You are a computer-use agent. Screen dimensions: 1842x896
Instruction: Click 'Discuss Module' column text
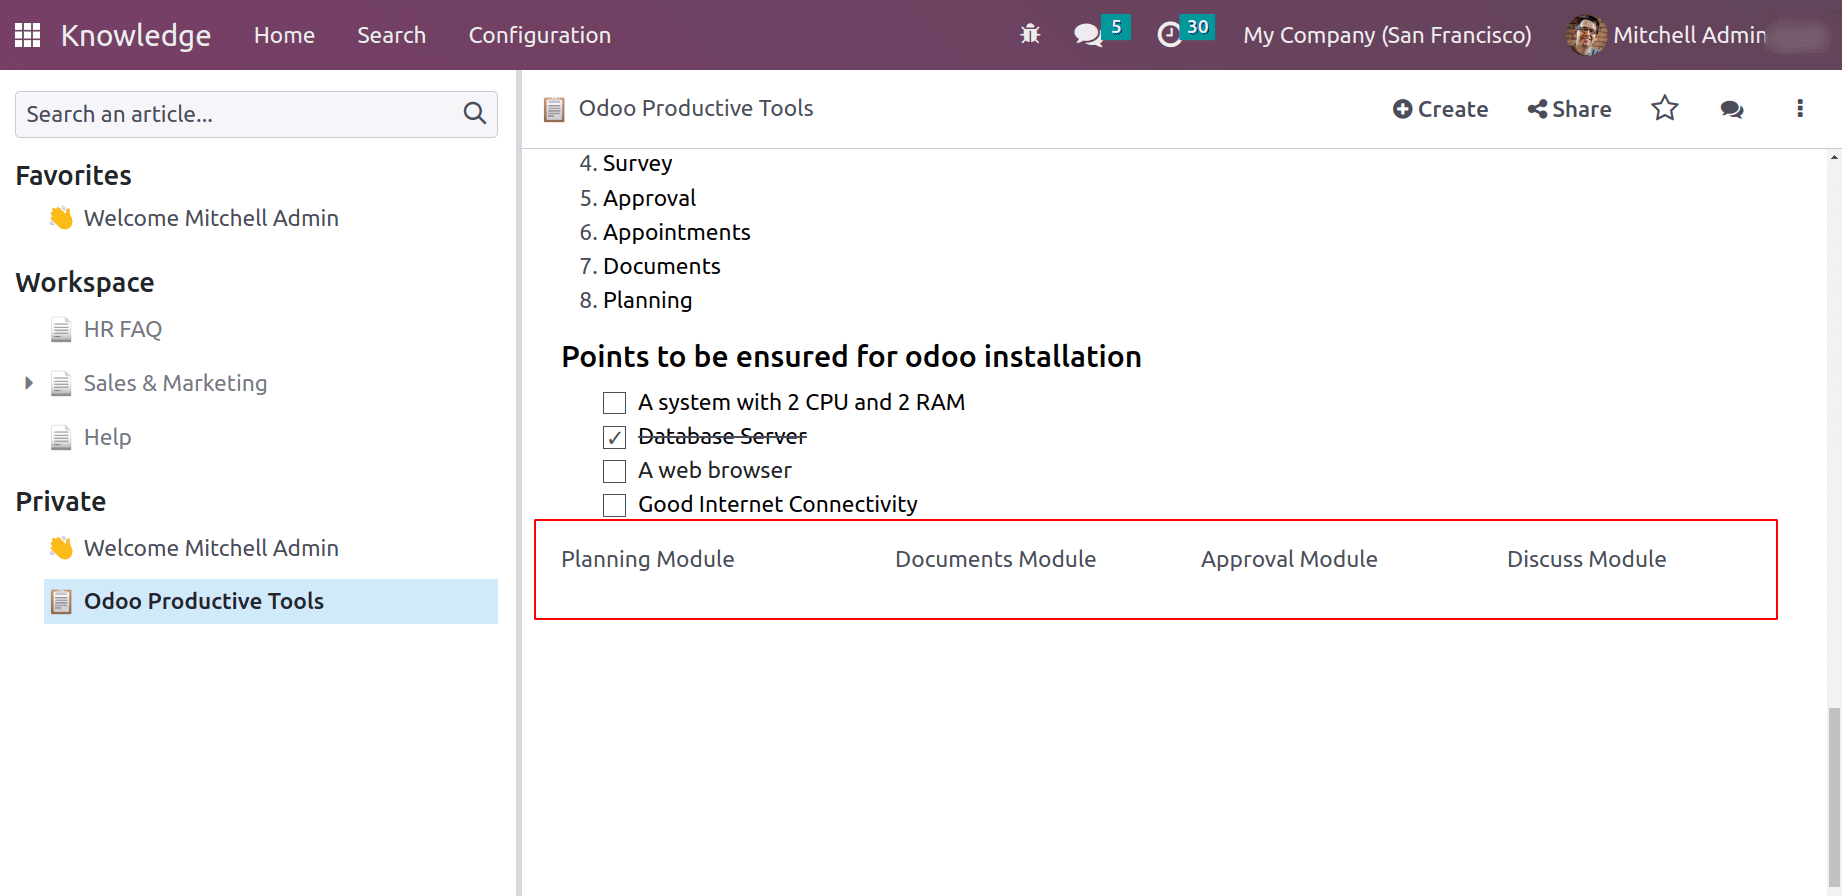pos(1586,559)
